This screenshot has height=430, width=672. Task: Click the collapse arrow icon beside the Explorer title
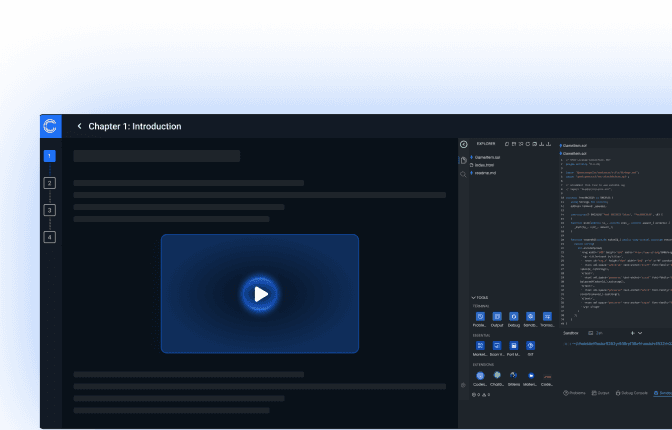point(464,144)
